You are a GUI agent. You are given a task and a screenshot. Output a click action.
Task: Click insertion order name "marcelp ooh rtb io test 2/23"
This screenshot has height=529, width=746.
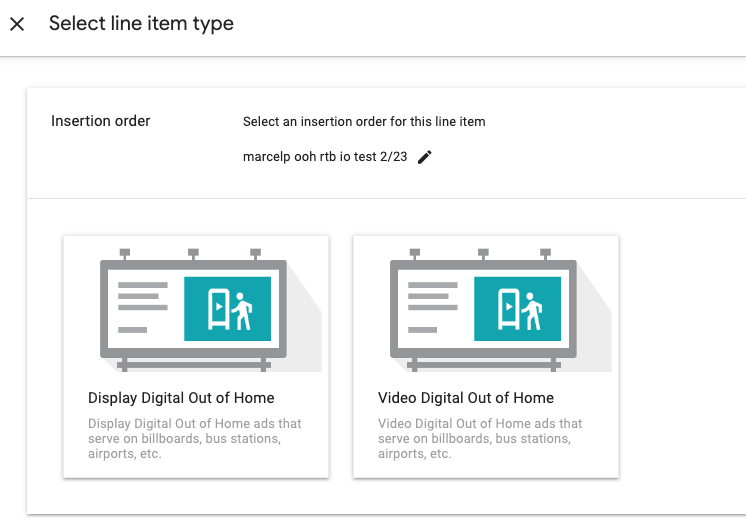[325, 157]
